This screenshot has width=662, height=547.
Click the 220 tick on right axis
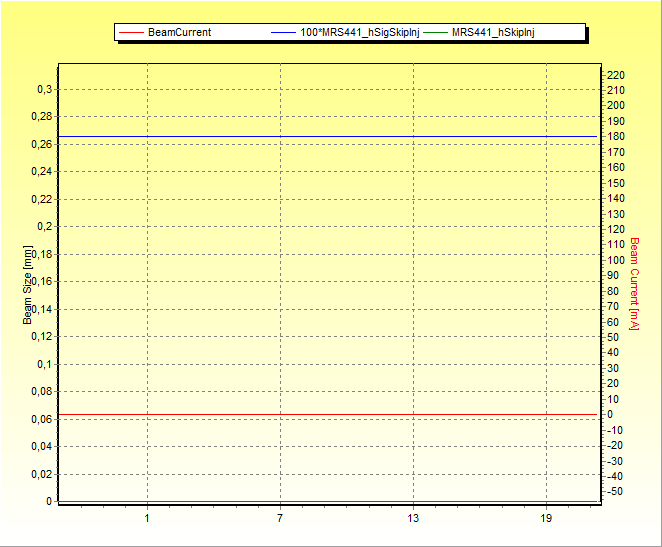point(616,75)
